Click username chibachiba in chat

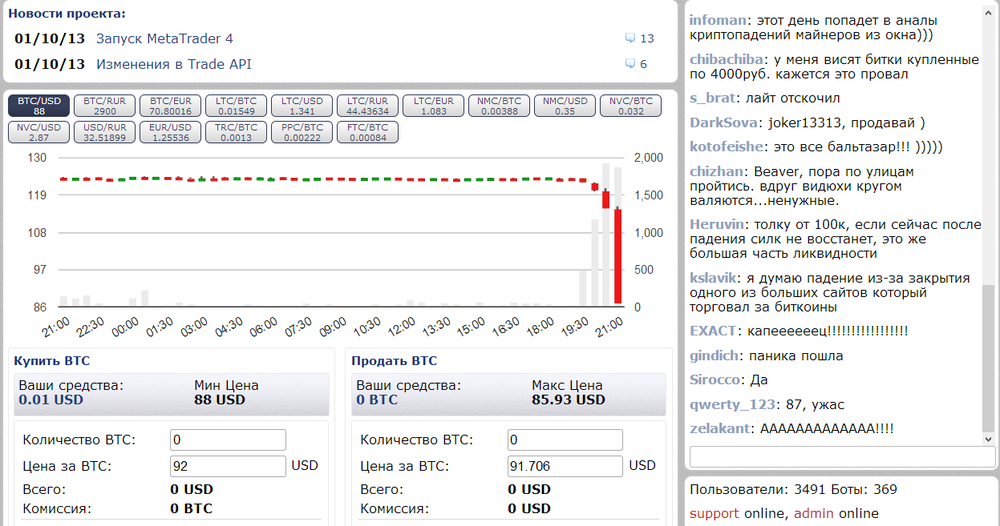pos(726,60)
